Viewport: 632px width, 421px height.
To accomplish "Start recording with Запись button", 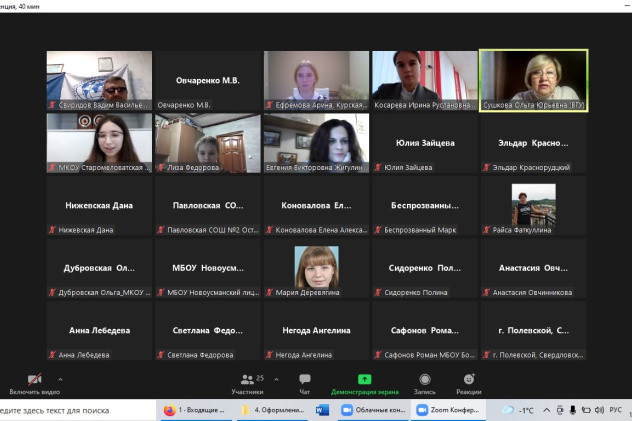I will 425,383.
